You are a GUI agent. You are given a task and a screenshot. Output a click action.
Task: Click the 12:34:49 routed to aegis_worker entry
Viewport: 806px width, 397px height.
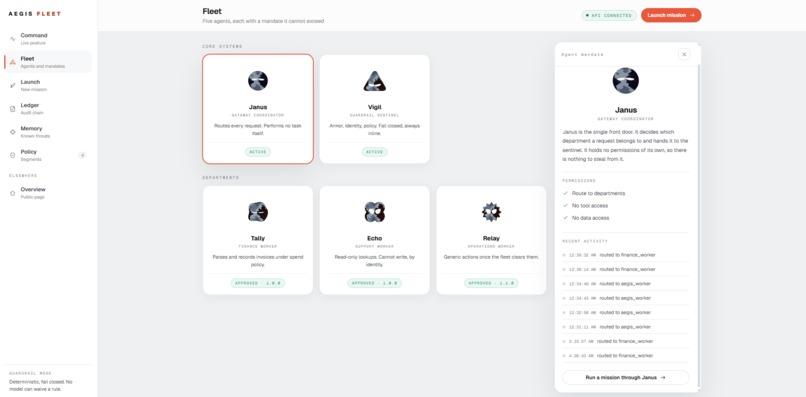coord(626,284)
